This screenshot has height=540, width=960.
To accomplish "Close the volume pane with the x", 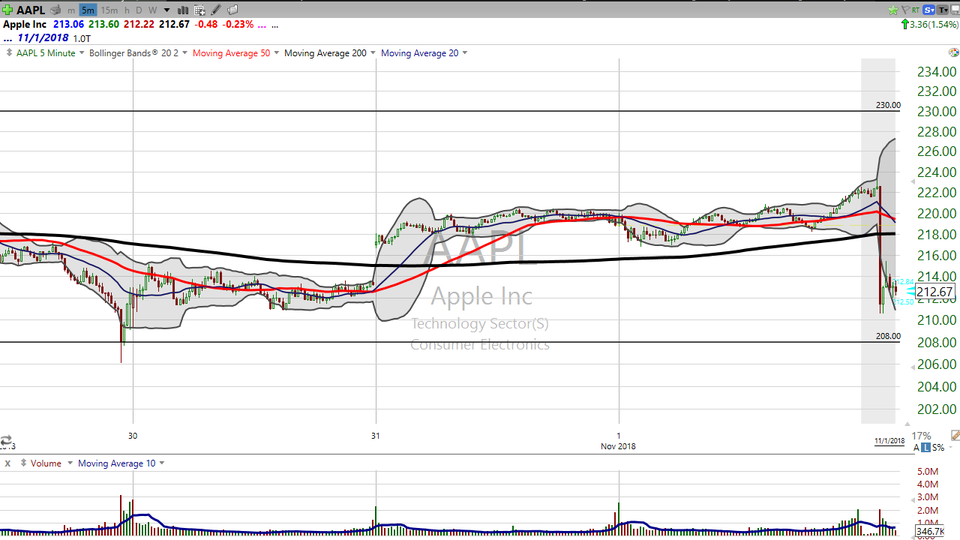I will pyautogui.click(x=7, y=463).
